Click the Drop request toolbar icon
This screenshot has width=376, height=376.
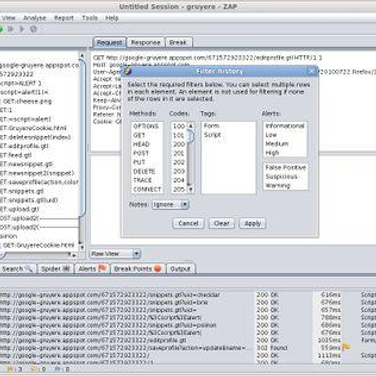point(33,29)
